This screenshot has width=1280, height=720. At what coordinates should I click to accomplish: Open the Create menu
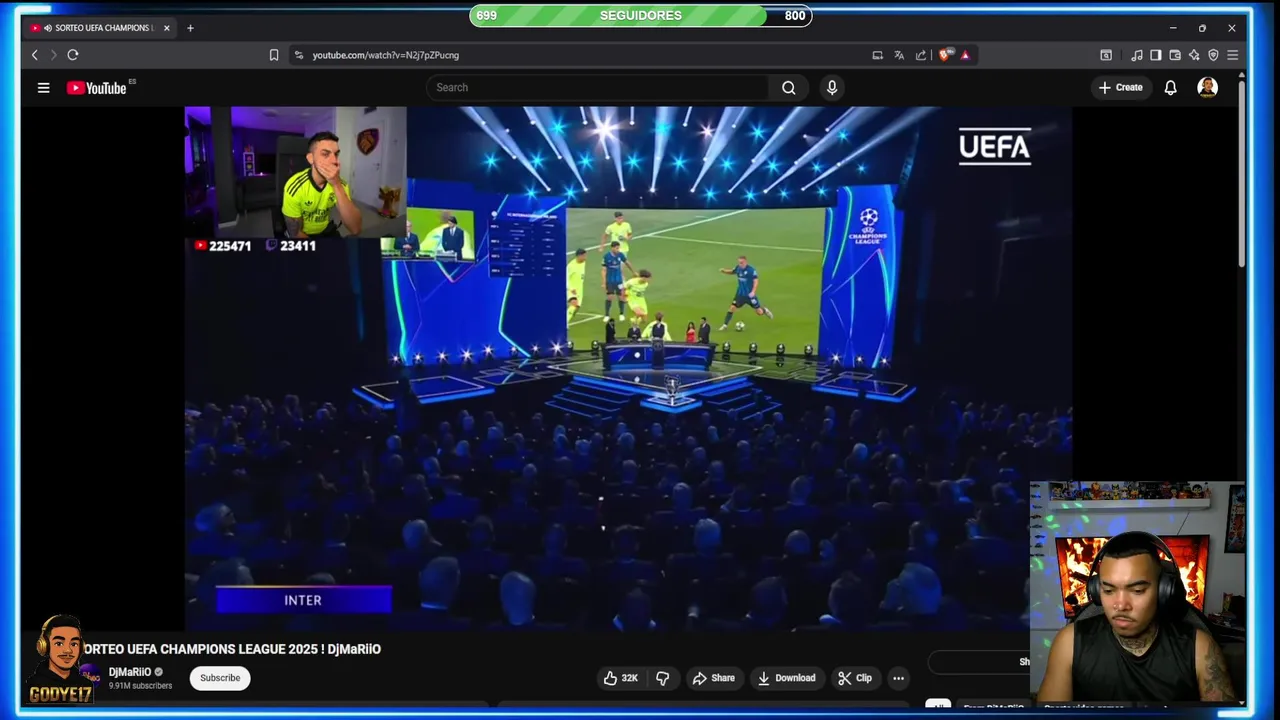point(1120,88)
